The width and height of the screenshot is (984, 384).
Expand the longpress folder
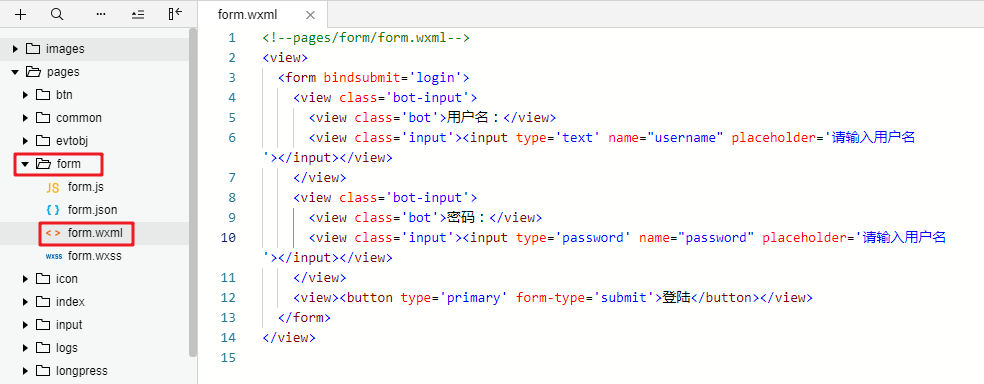(x=25, y=371)
